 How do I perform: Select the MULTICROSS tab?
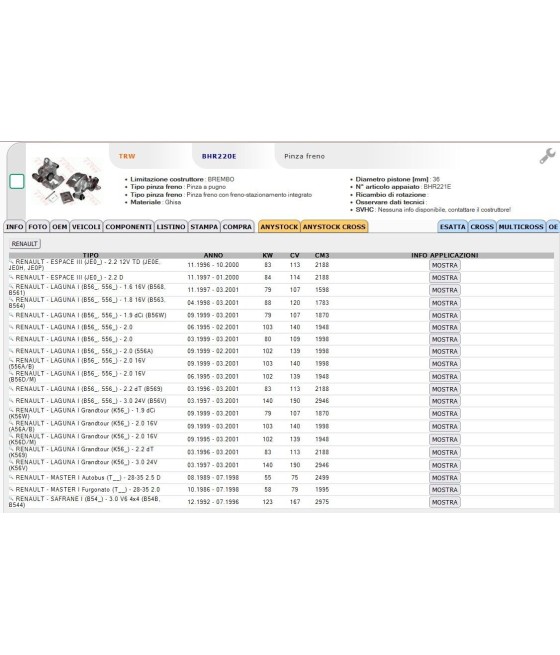tap(521, 226)
